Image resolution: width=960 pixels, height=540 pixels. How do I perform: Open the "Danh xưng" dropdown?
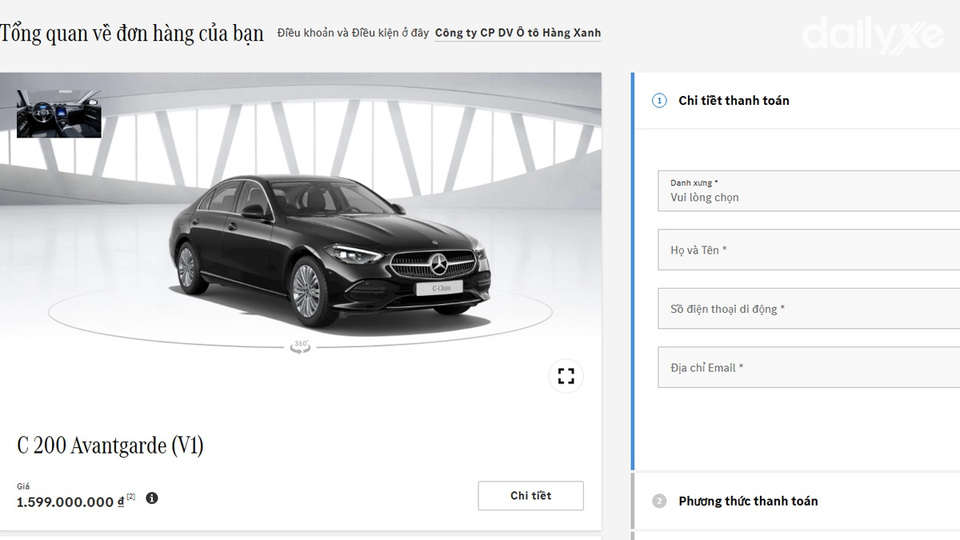click(x=808, y=191)
